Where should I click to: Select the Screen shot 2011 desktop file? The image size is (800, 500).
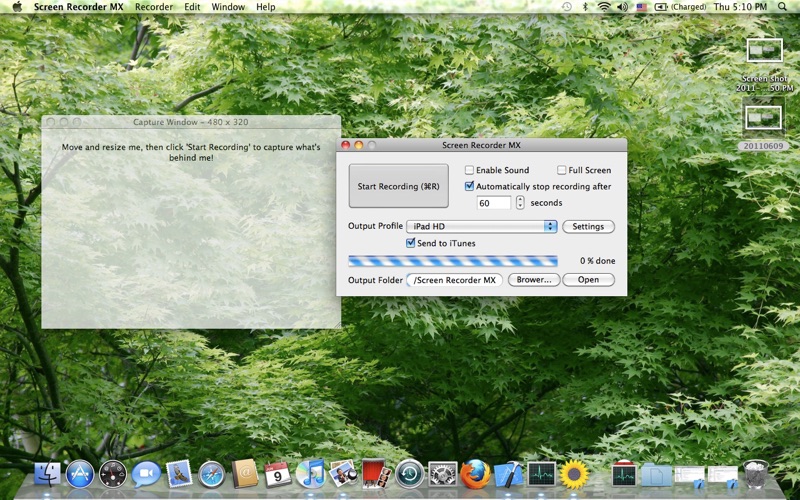pyautogui.click(x=764, y=65)
